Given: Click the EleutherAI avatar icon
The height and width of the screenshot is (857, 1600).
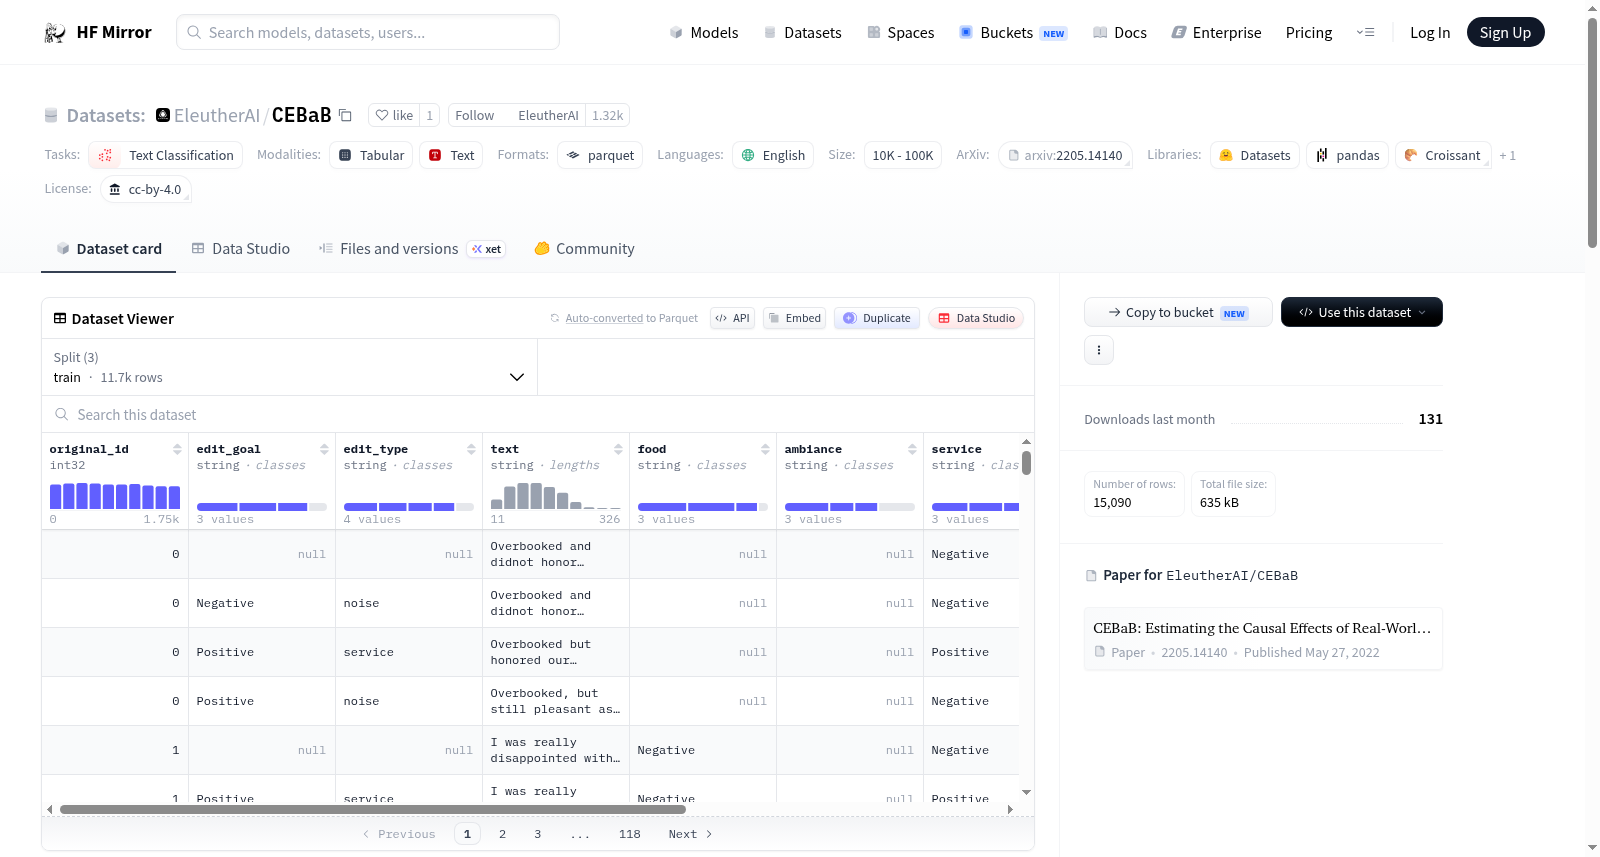Looking at the screenshot, I should (x=163, y=115).
